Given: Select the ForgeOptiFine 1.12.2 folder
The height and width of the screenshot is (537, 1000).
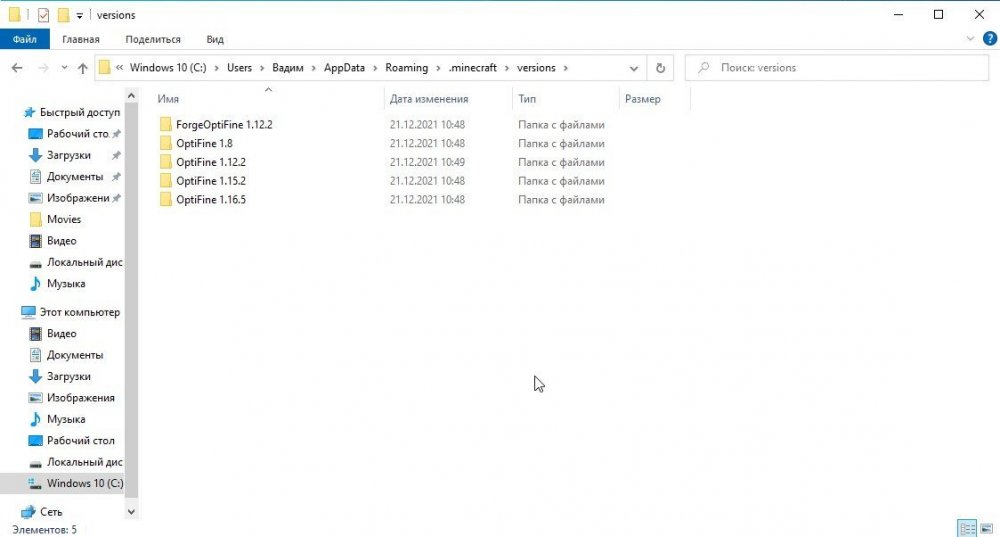Looking at the screenshot, I should [224, 124].
